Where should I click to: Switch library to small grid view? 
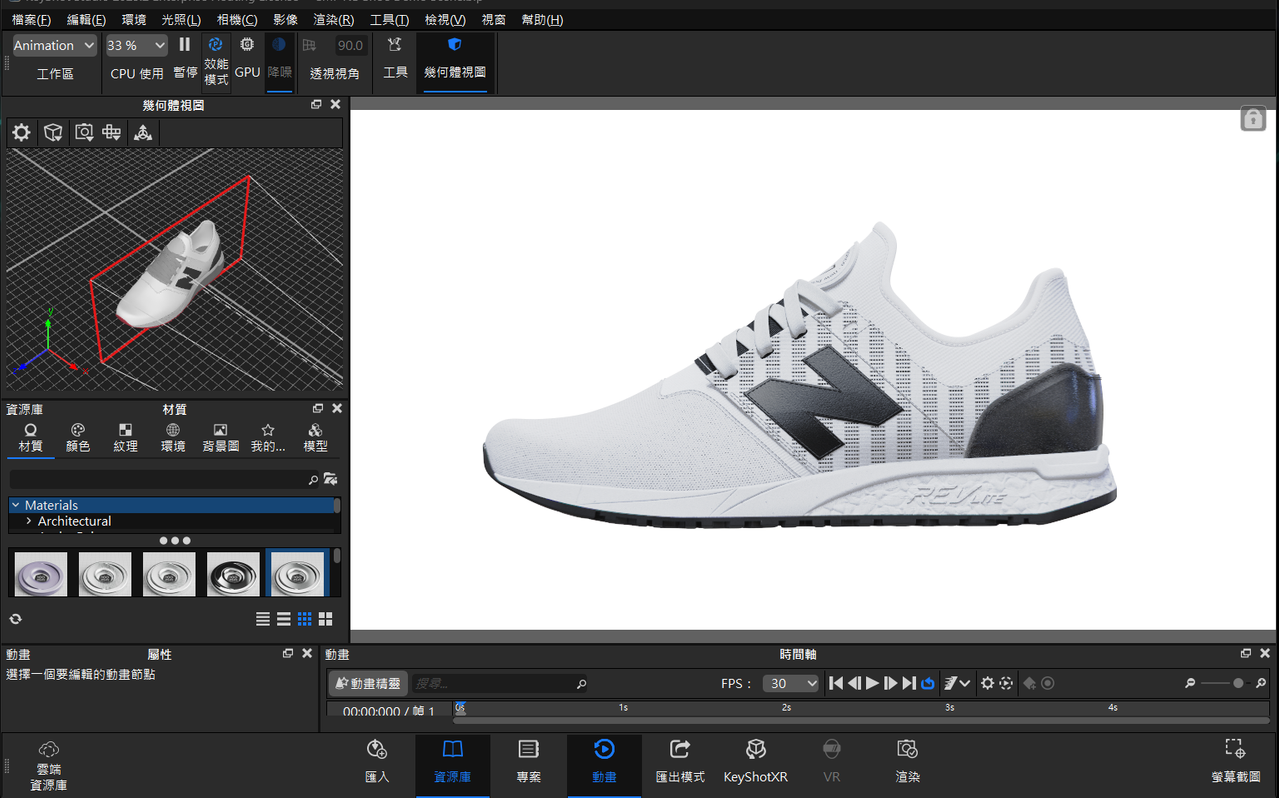click(x=305, y=620)
